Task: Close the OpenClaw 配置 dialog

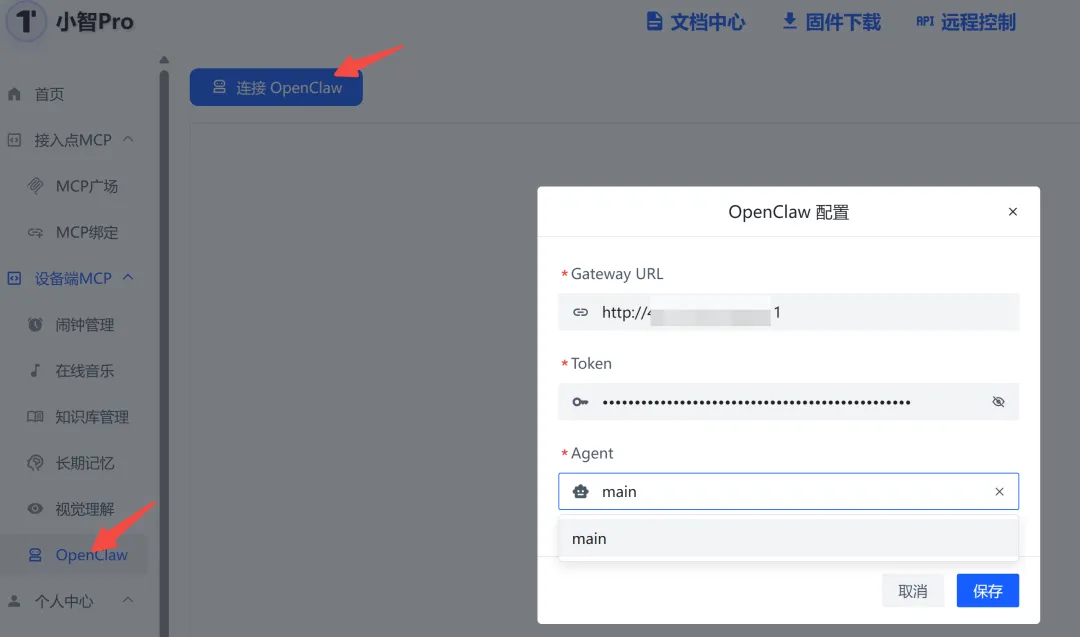Action: click(x=1012, y=211)
